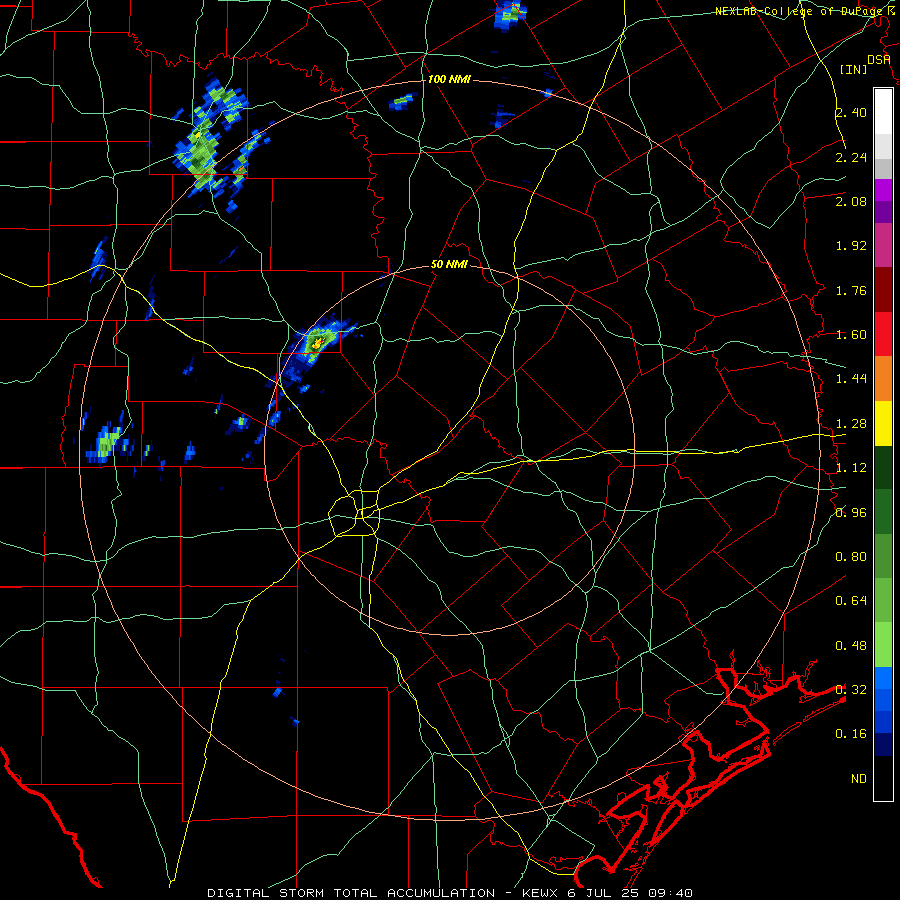Select the 2.24 legend value
Image resolution: width=900 pixels, height=900 pixels.
tap(851, 157)
